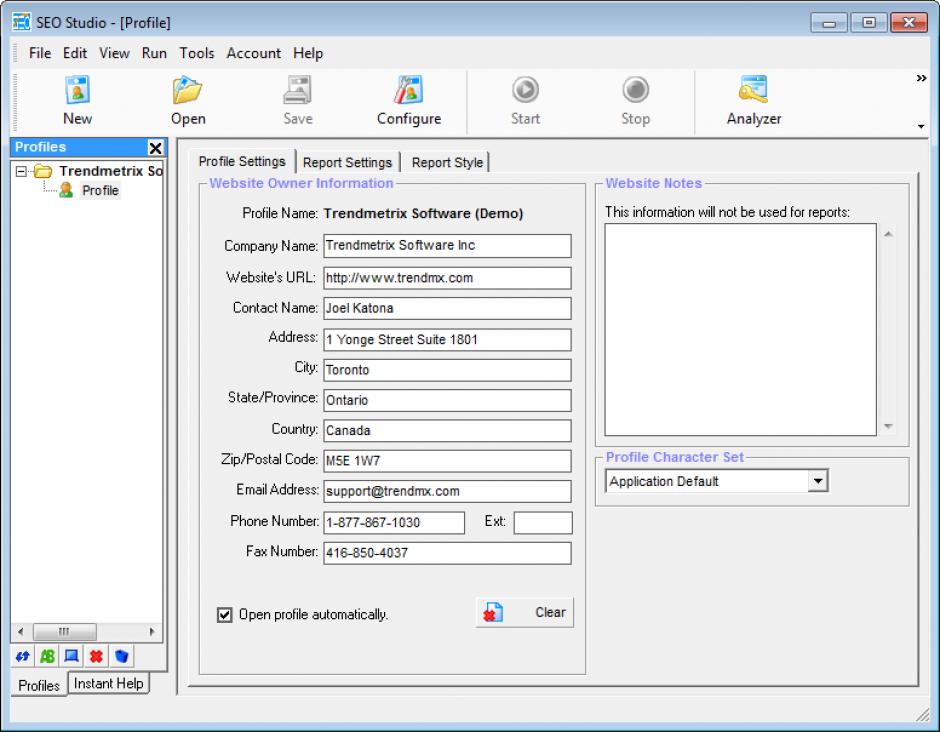
Task: Select the Profile item in tree
Action: (x=100, y=191)
